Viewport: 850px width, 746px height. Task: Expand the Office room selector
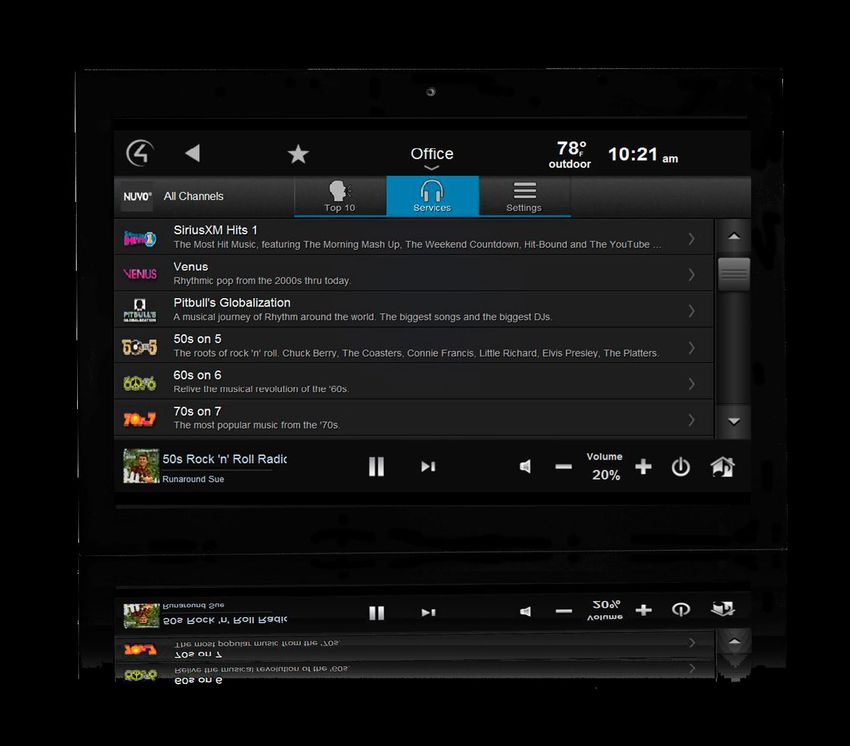[x=432, y=157]
